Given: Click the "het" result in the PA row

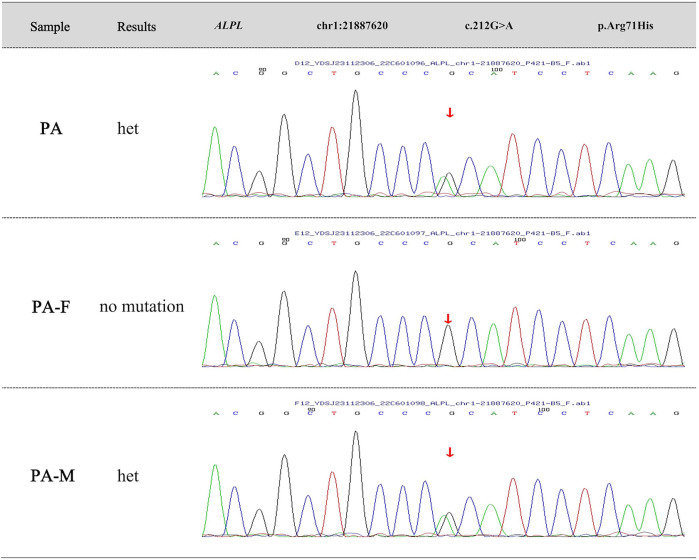Looking at the screenshot, I should pos(128,128).
